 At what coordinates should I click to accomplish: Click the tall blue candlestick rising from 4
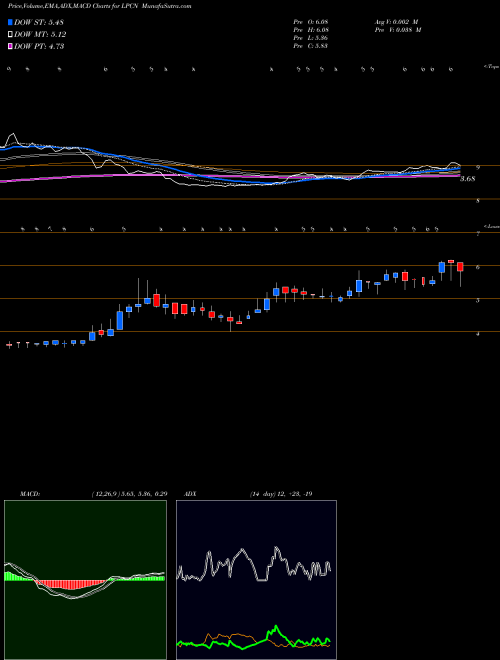coord(120,320)
